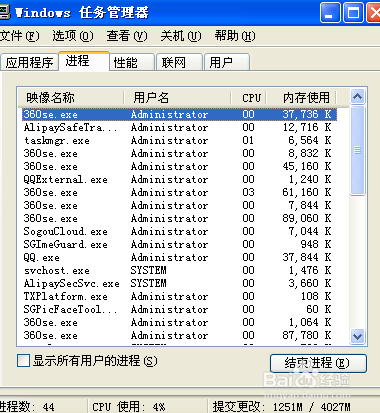Minimize the Task Manager window

coord(330,13)
